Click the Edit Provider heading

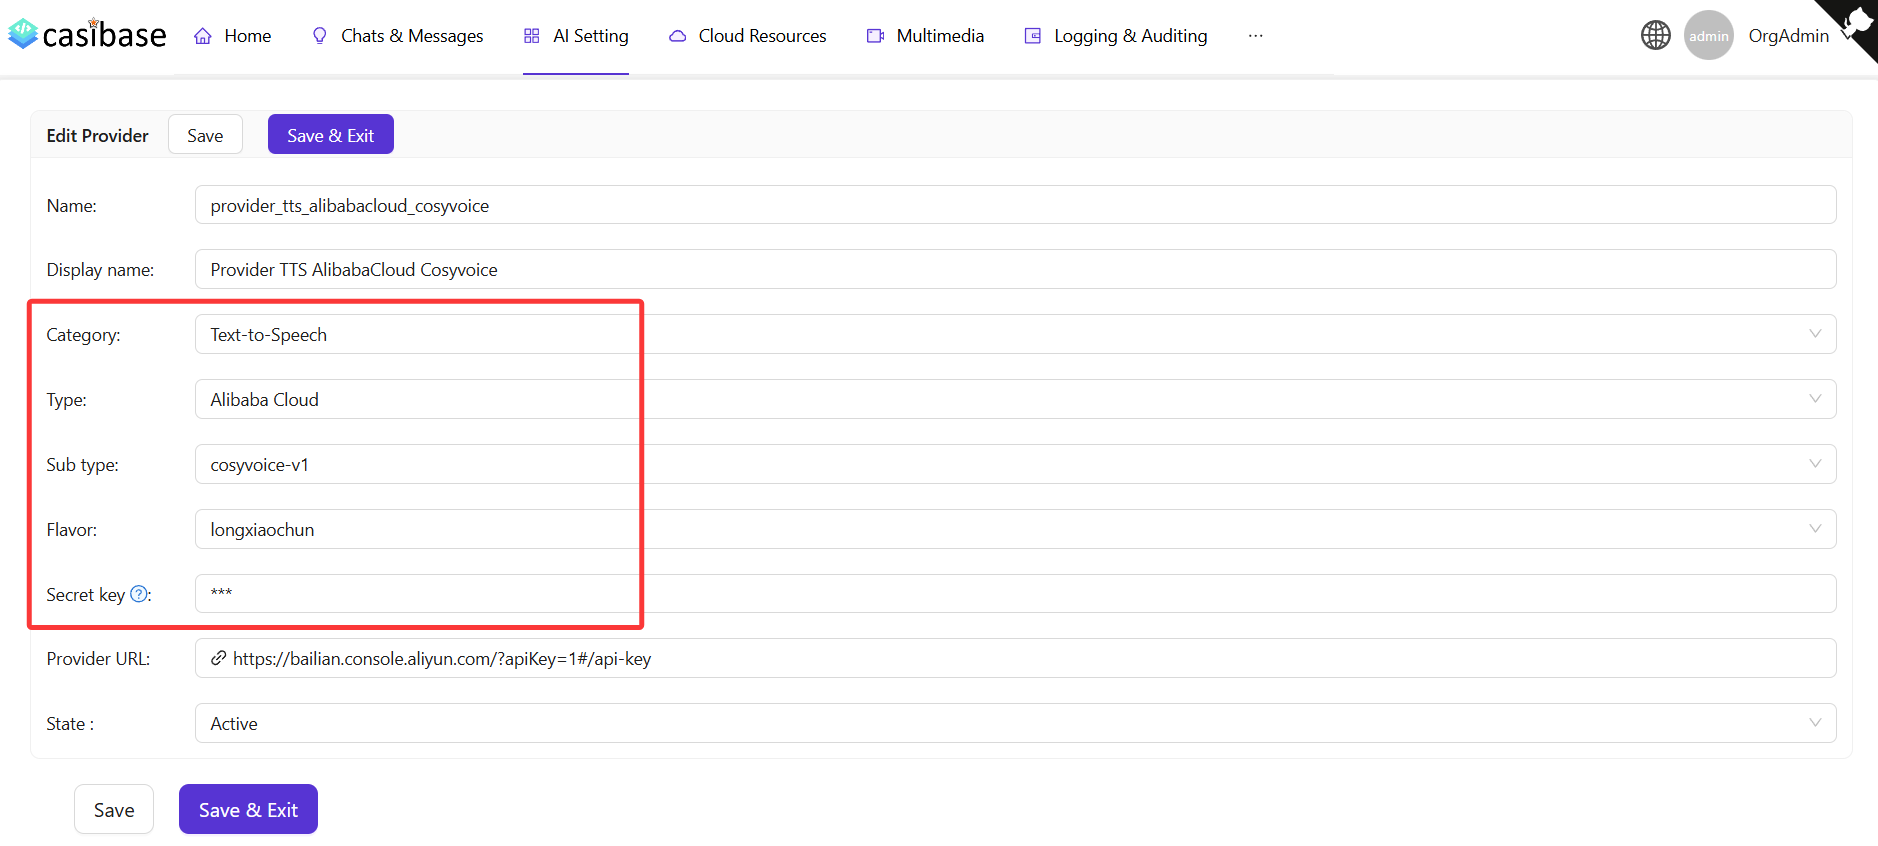pyautogui.click(x=97, y=135)
